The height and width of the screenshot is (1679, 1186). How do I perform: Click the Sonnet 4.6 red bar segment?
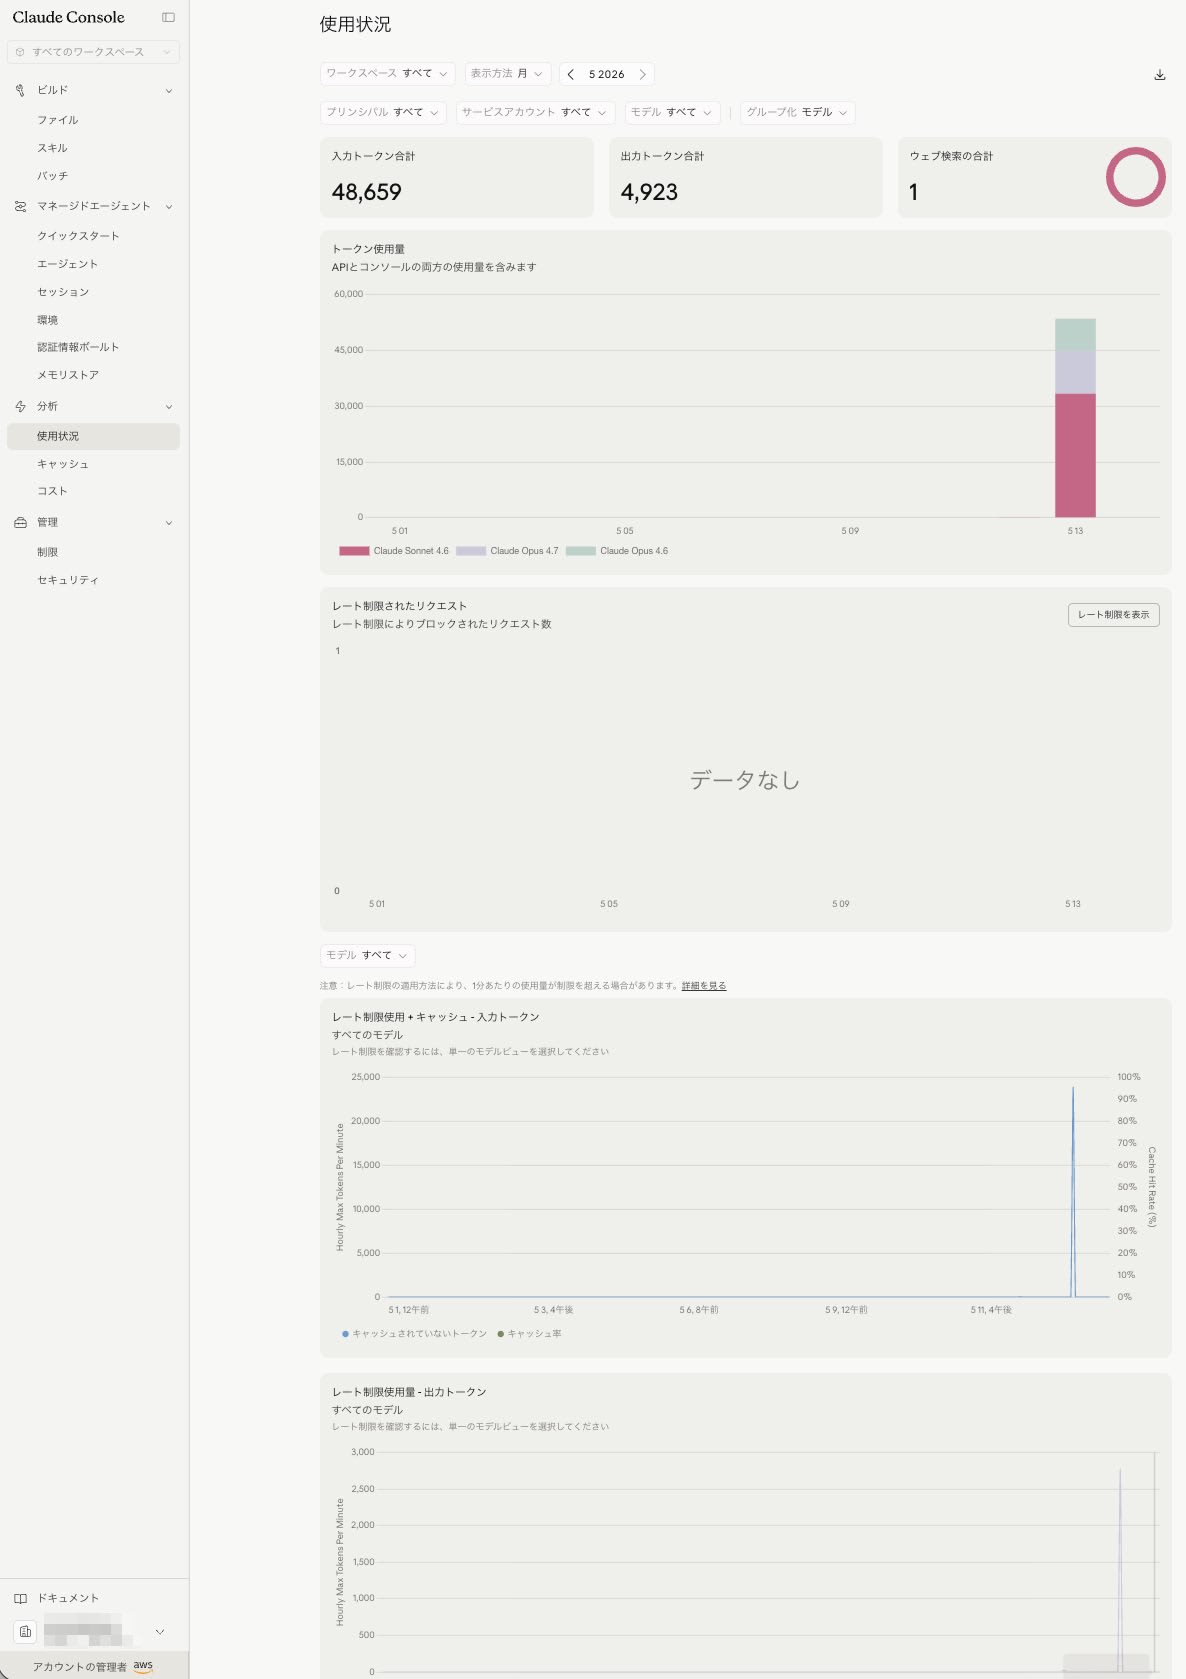click(x=1075, y=455)
